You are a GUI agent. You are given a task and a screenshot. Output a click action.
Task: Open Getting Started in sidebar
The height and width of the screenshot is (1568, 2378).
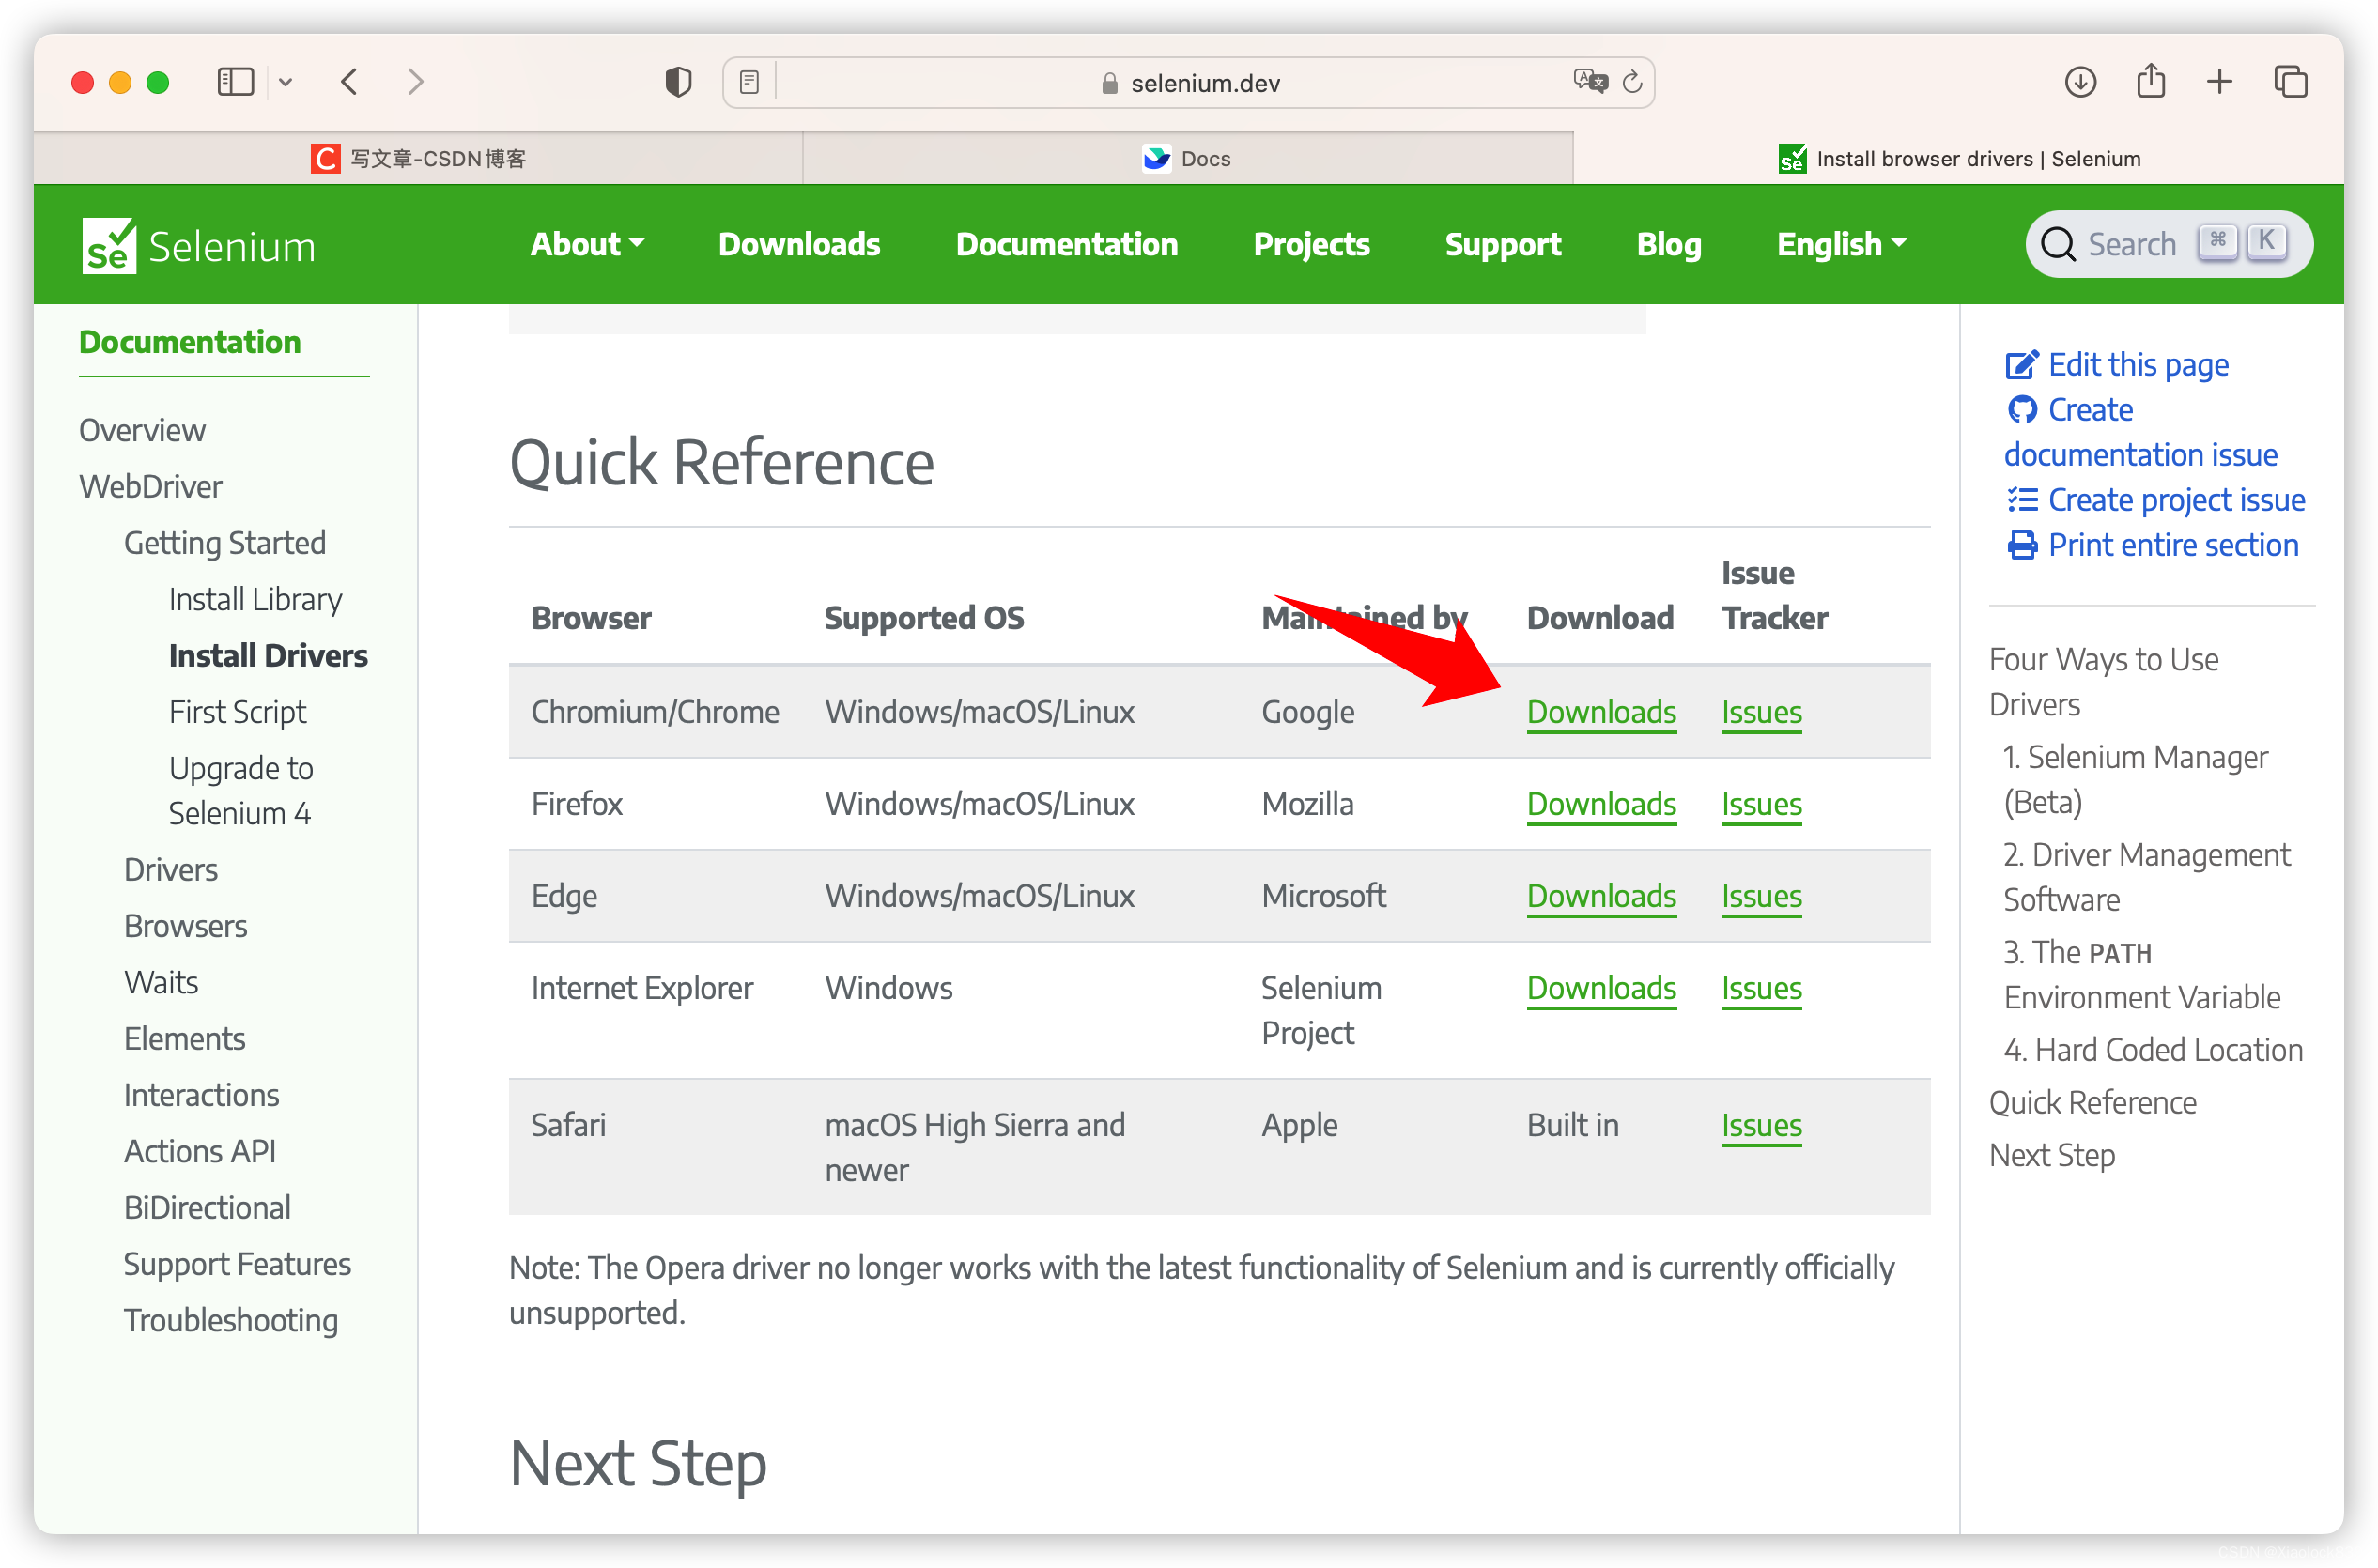point(225,543)
